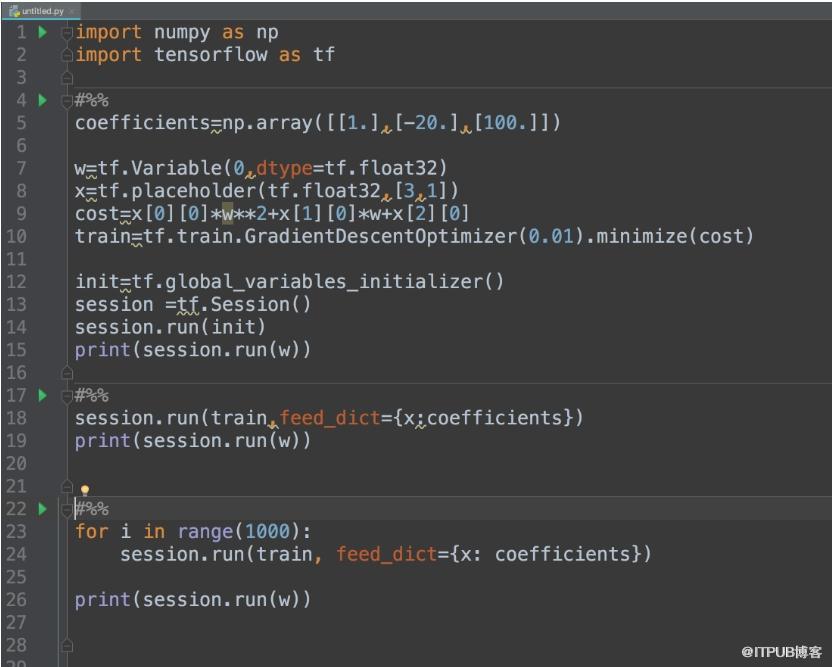Run the cell starting on line 17
The image size is (832, 667).
(x=42, y=395)
